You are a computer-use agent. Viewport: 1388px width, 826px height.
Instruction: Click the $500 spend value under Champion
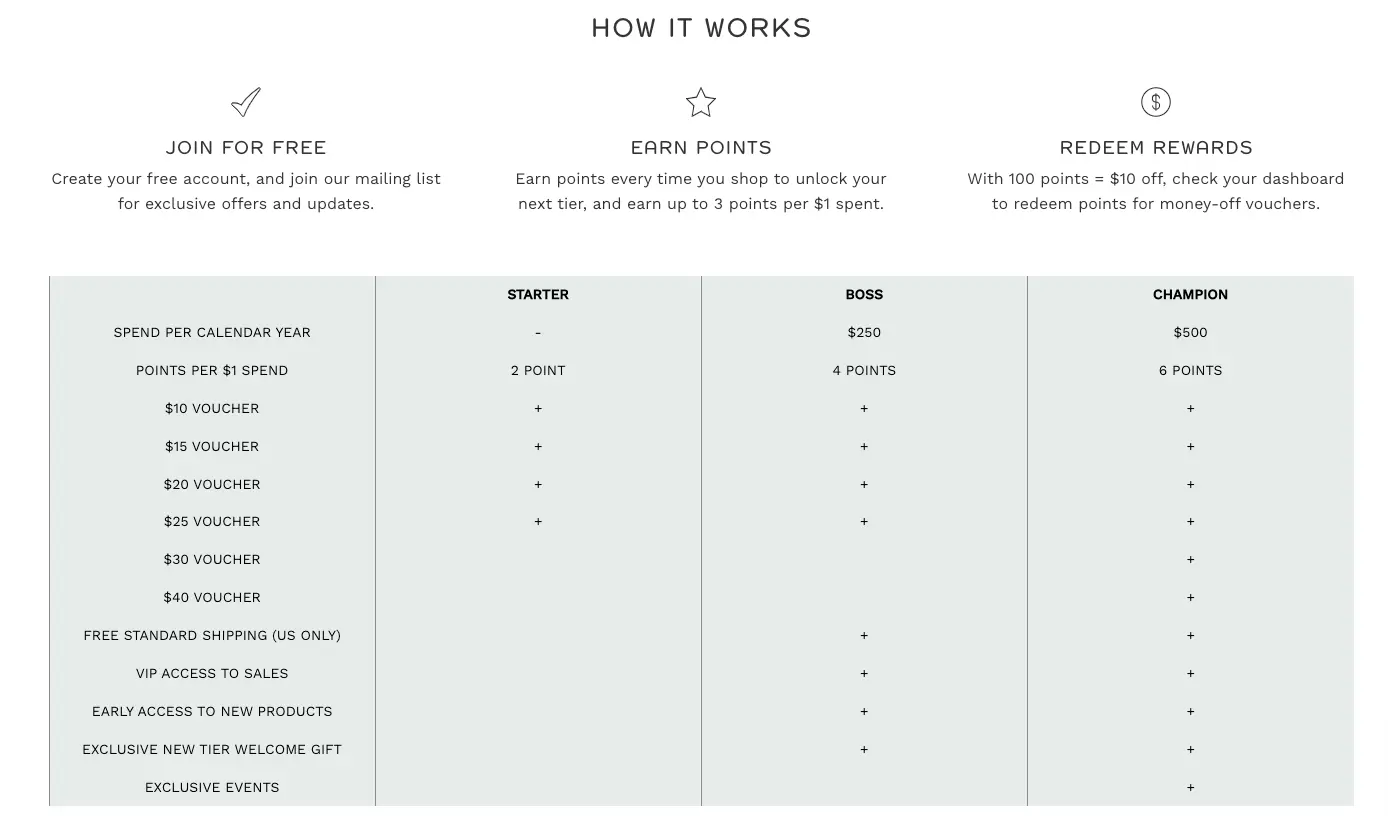click(x=1190, y=332)
